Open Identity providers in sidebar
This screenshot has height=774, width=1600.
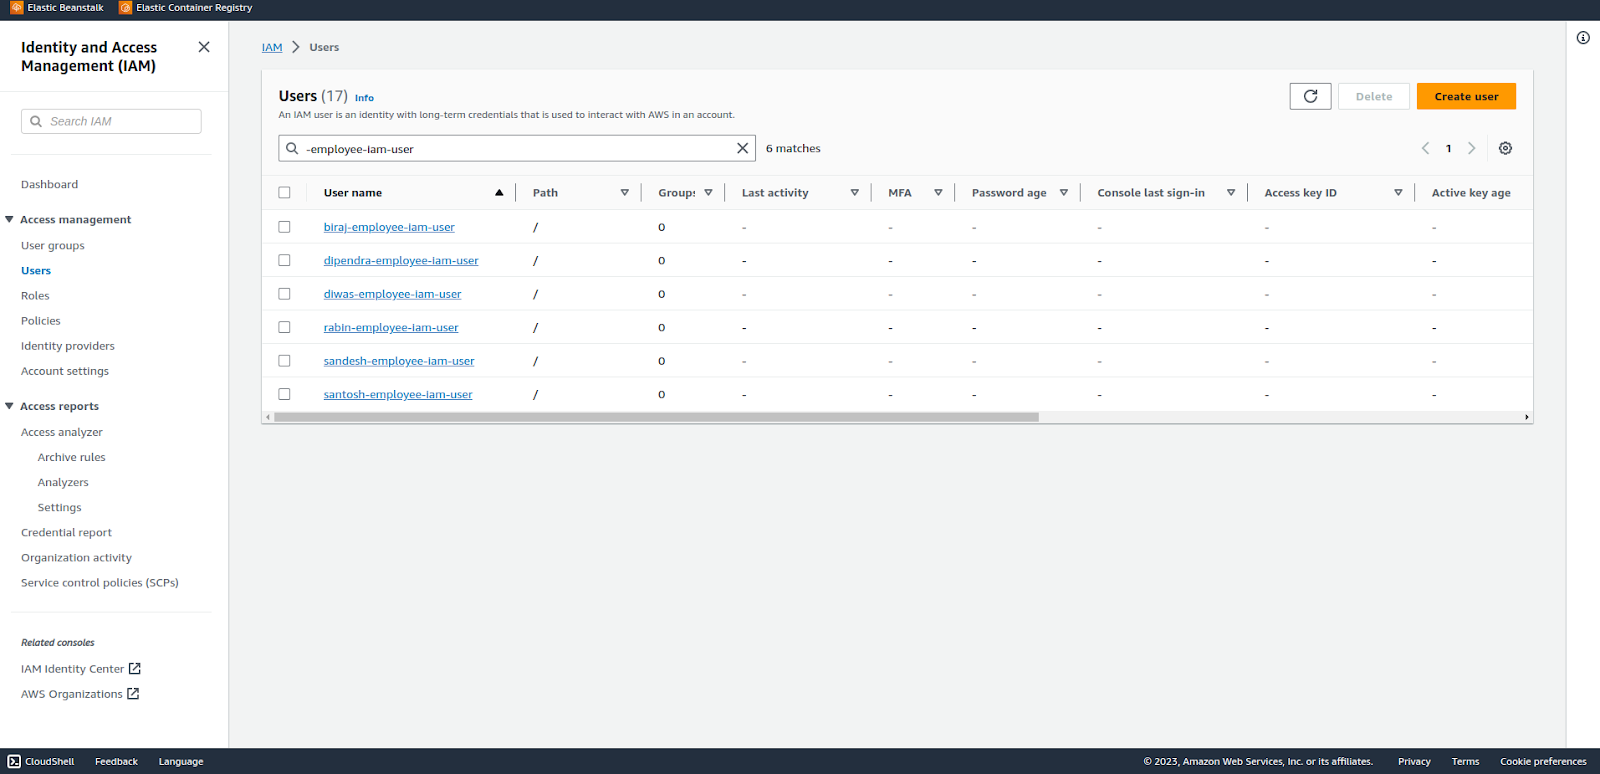[68, 345]
